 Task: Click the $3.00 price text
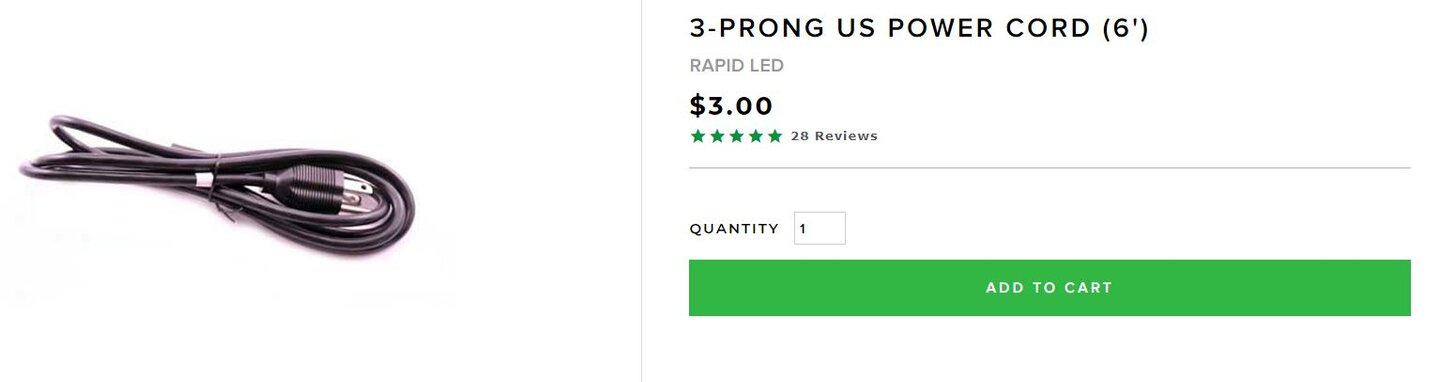click(731, 106)
